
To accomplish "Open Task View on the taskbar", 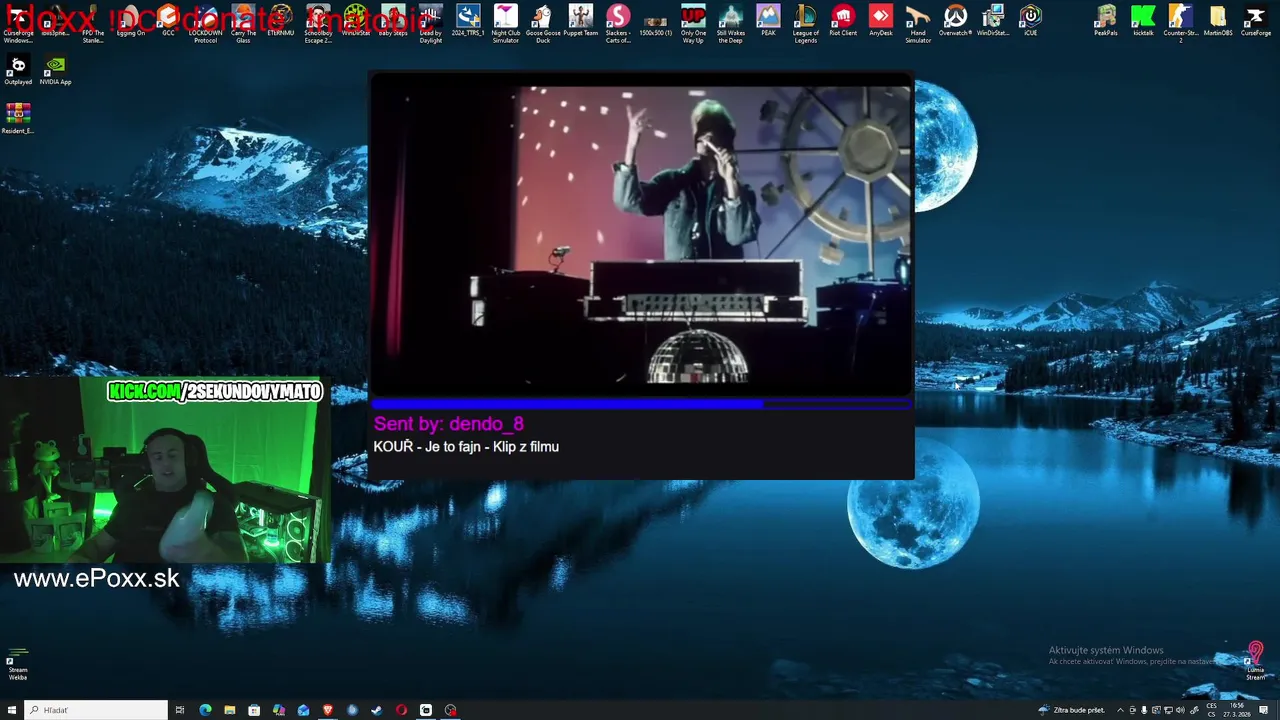I will [x=180, y=710].
